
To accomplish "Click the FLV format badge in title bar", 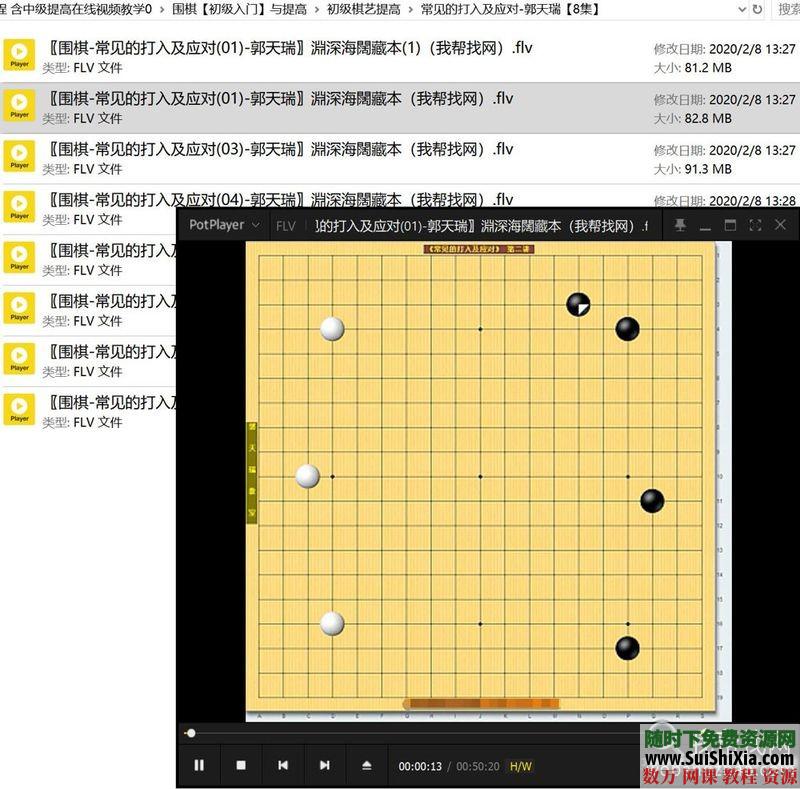I will [286, 226].
